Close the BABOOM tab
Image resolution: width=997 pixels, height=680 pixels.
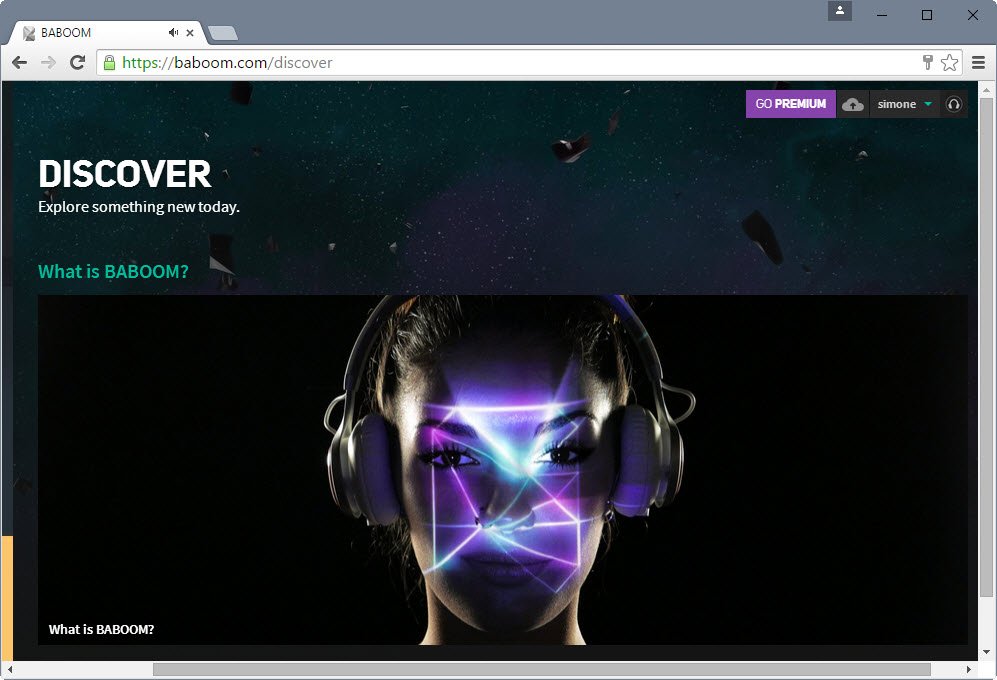click(x=189, y=32)
